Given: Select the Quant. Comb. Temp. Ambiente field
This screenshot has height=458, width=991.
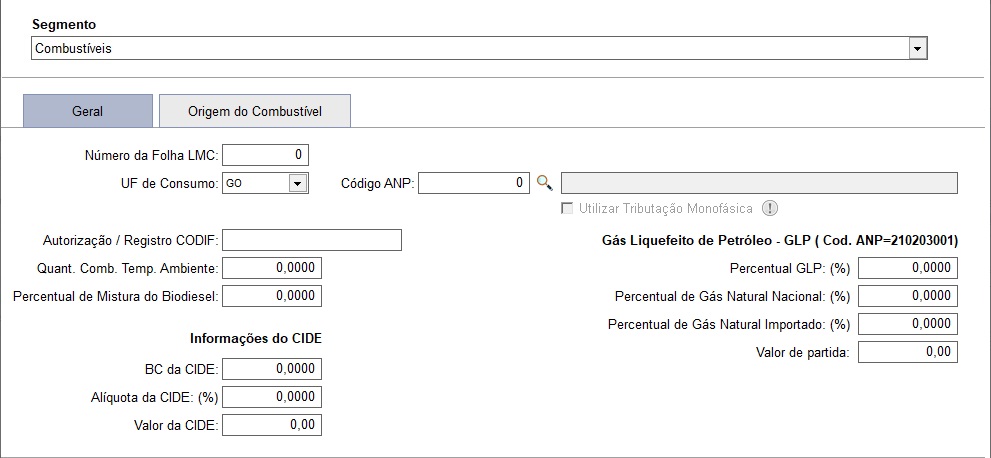Looking at the screenshot, I should point(272,268).
